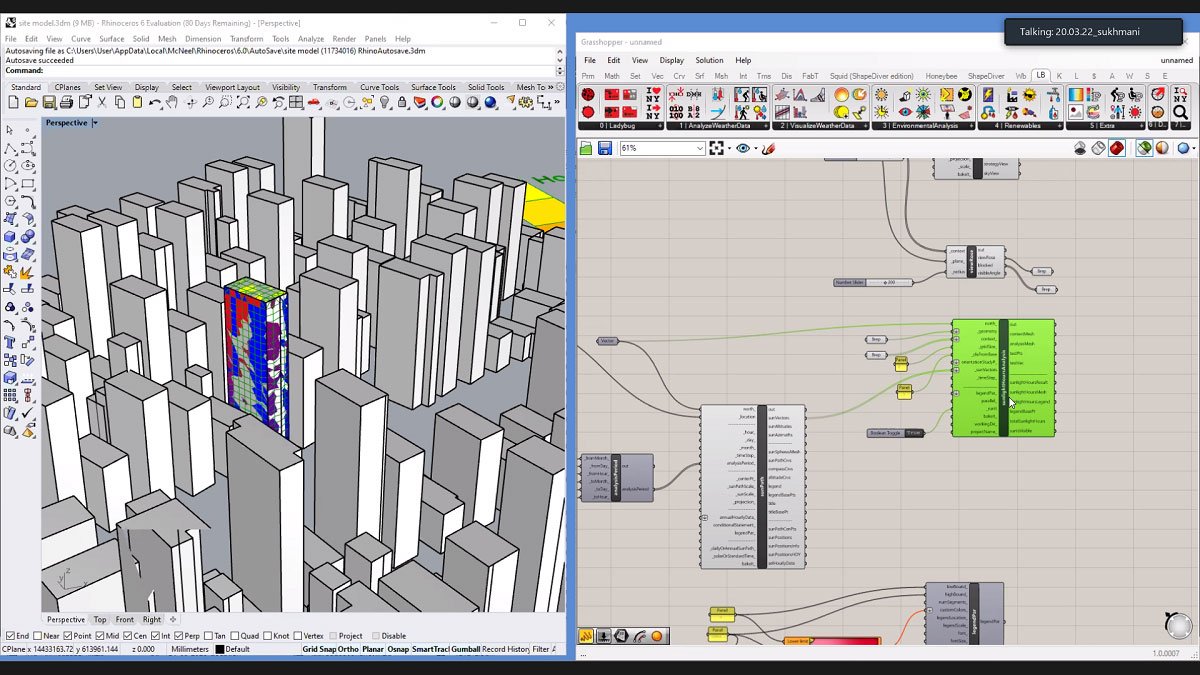Check the Quad osnap checkbox
Screen dimensions: 1200x675
(x=234, y=636)
